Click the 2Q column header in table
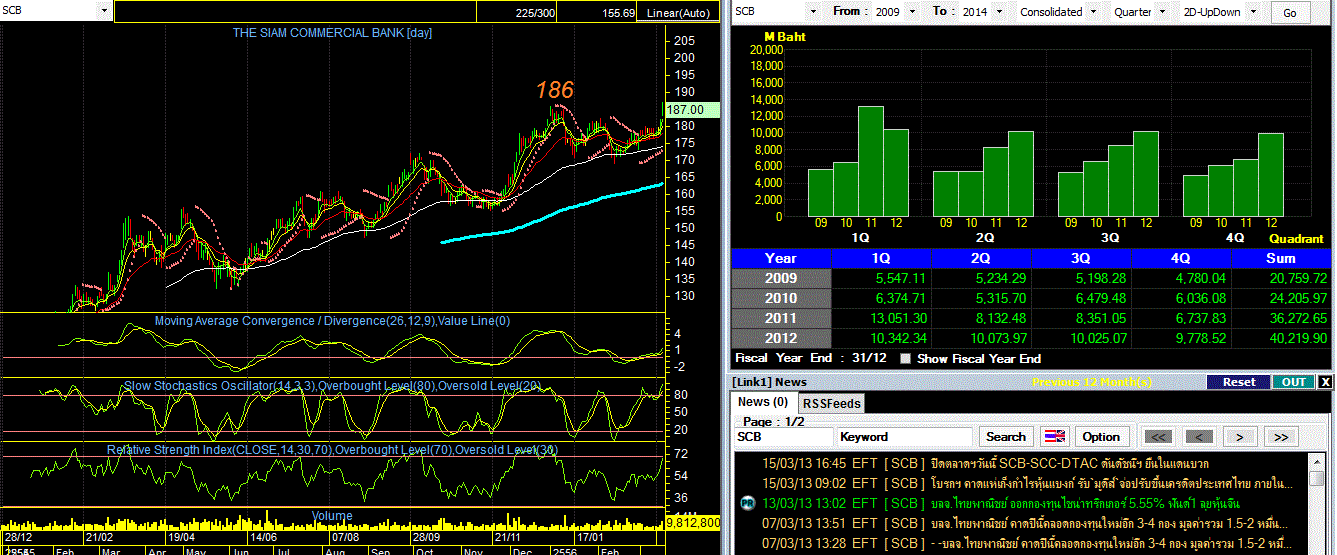 click(982, 258)
